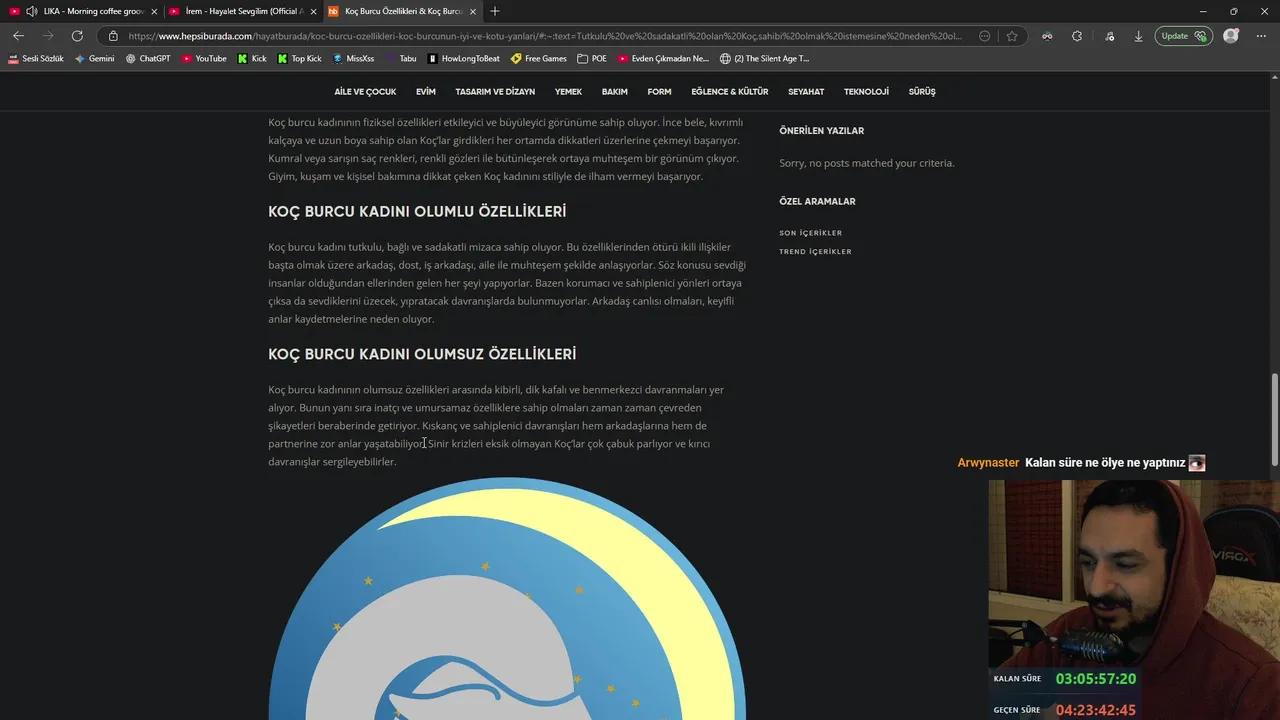Close the İrem Hayalet Sevgilim tab
Image resolution: width=1280 pixels, height=720 pixels.
[313, 11]
